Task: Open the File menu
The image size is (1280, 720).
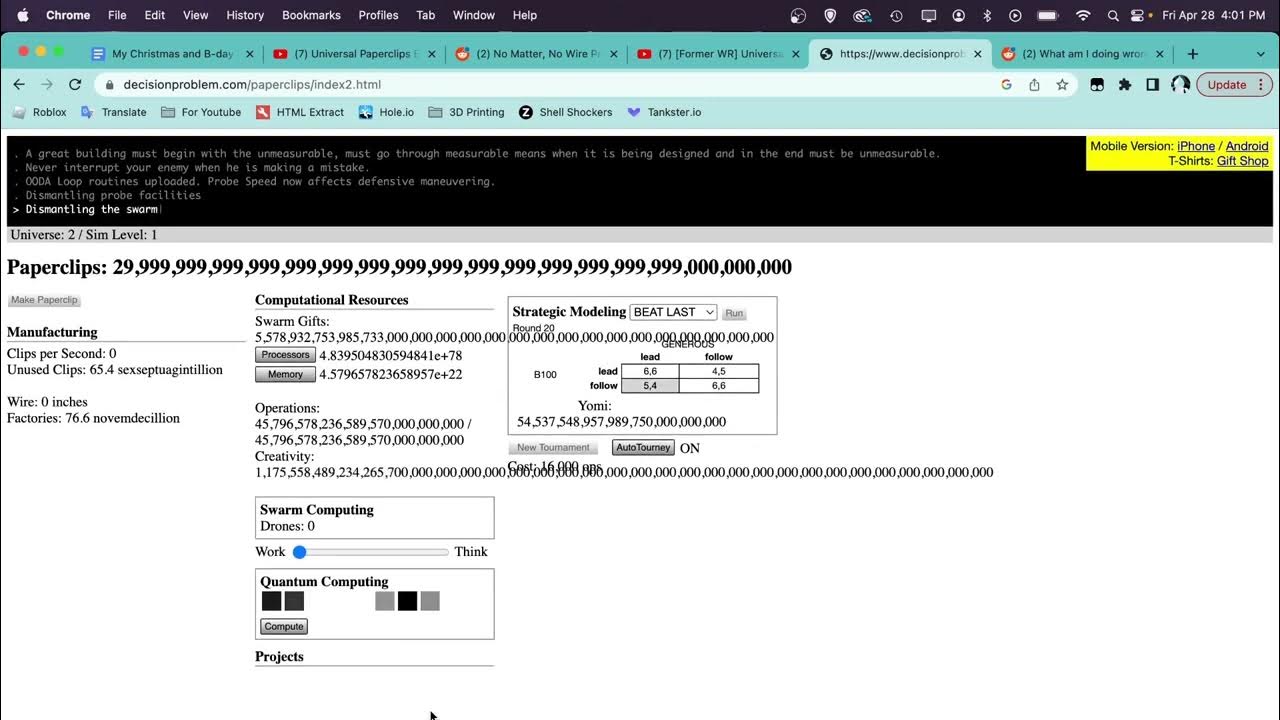Action: (x=117, y=15)
